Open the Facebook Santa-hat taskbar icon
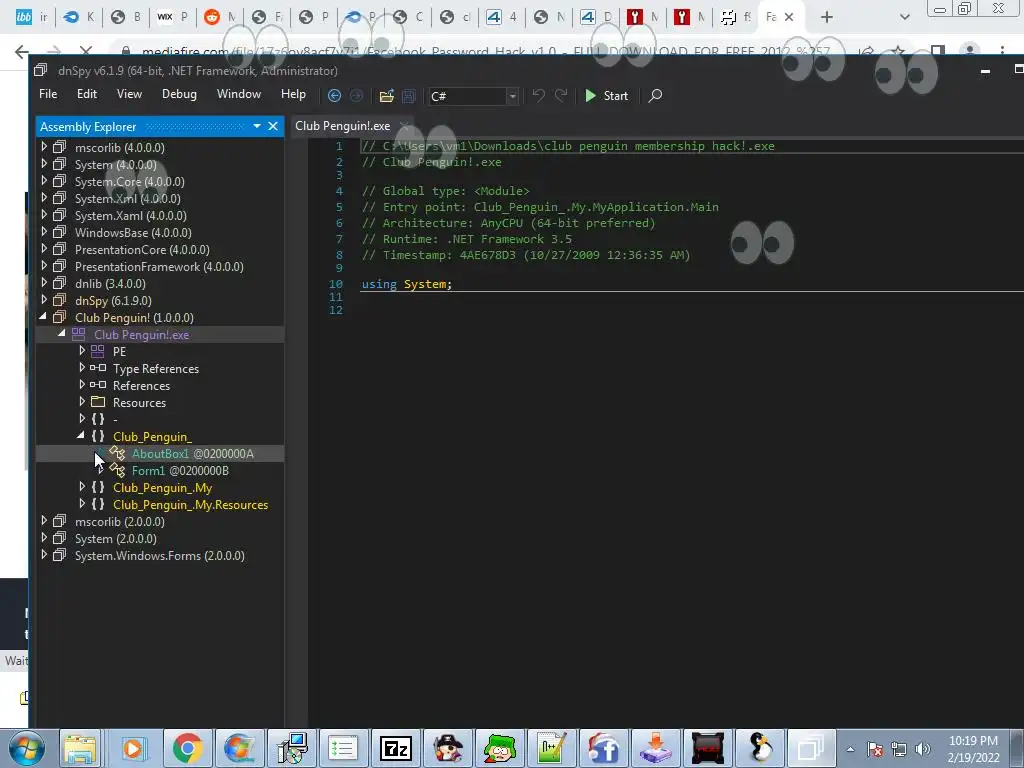Viewport: 1024px width, 768px height. (x=603, y=748)
